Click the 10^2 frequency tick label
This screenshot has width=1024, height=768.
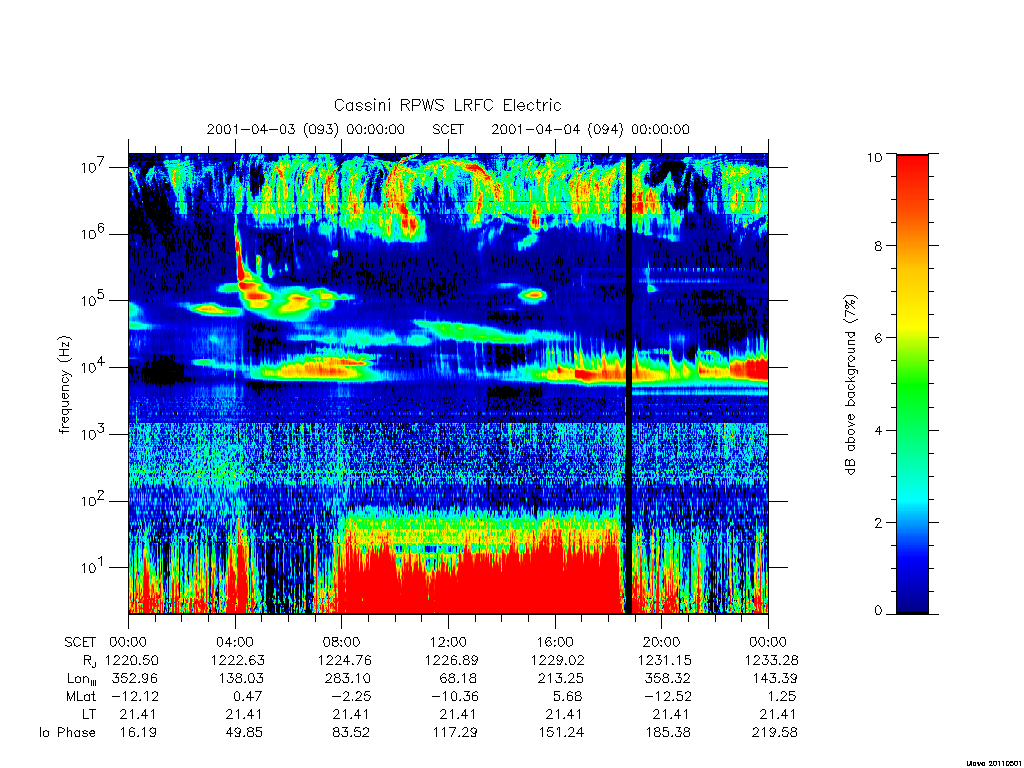[x=94, y=500]
